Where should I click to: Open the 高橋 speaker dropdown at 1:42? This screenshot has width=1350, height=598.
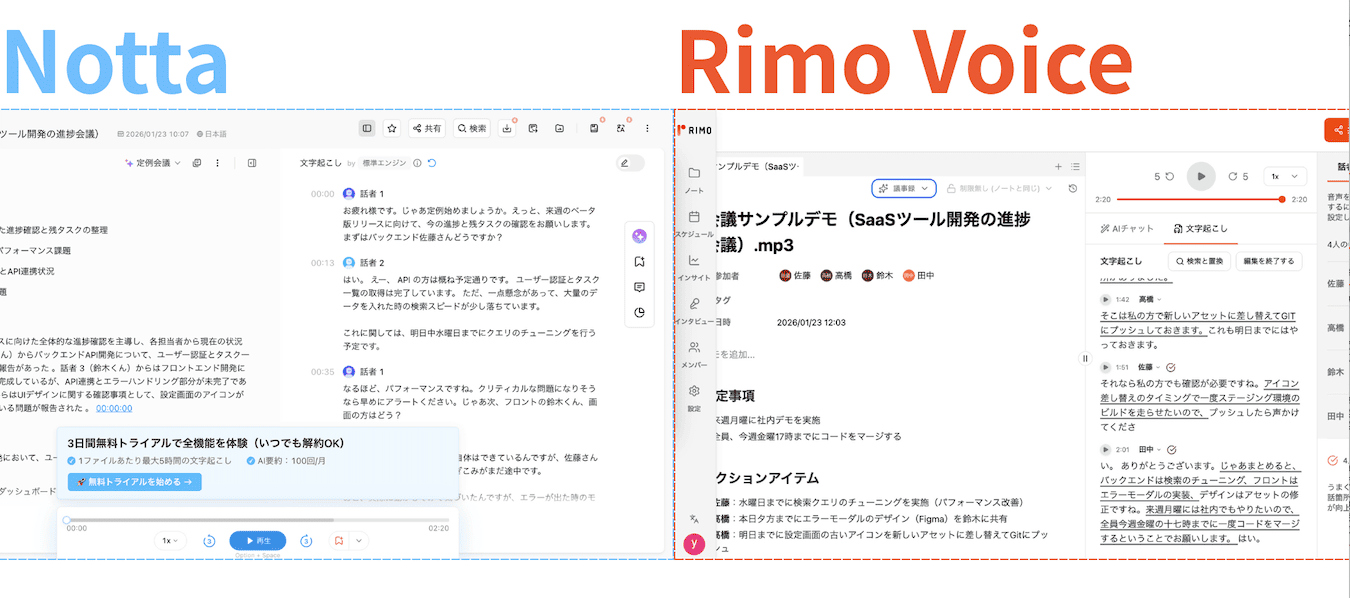click(x=1150, y=299)
